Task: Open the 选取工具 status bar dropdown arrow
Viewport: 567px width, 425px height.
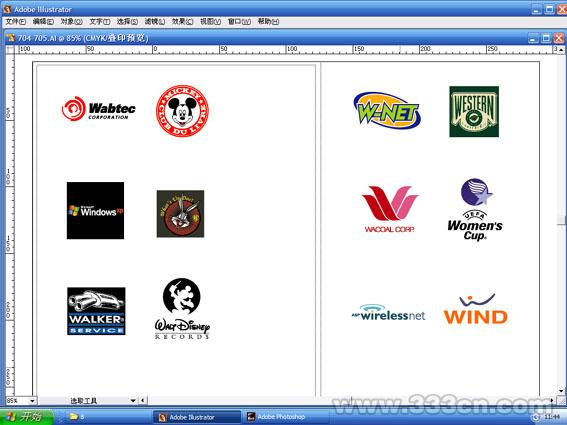Action: point(133,400)
